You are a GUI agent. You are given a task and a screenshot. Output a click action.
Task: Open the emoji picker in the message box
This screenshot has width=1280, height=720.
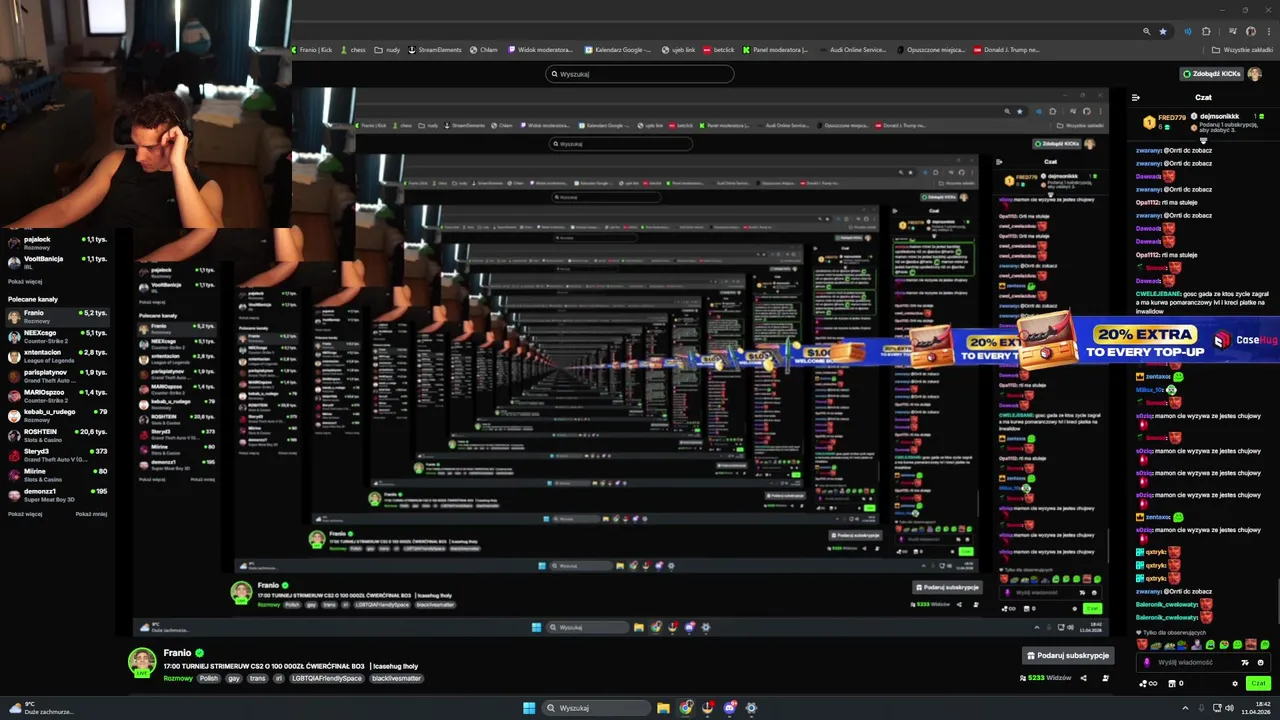point(1260,662)
